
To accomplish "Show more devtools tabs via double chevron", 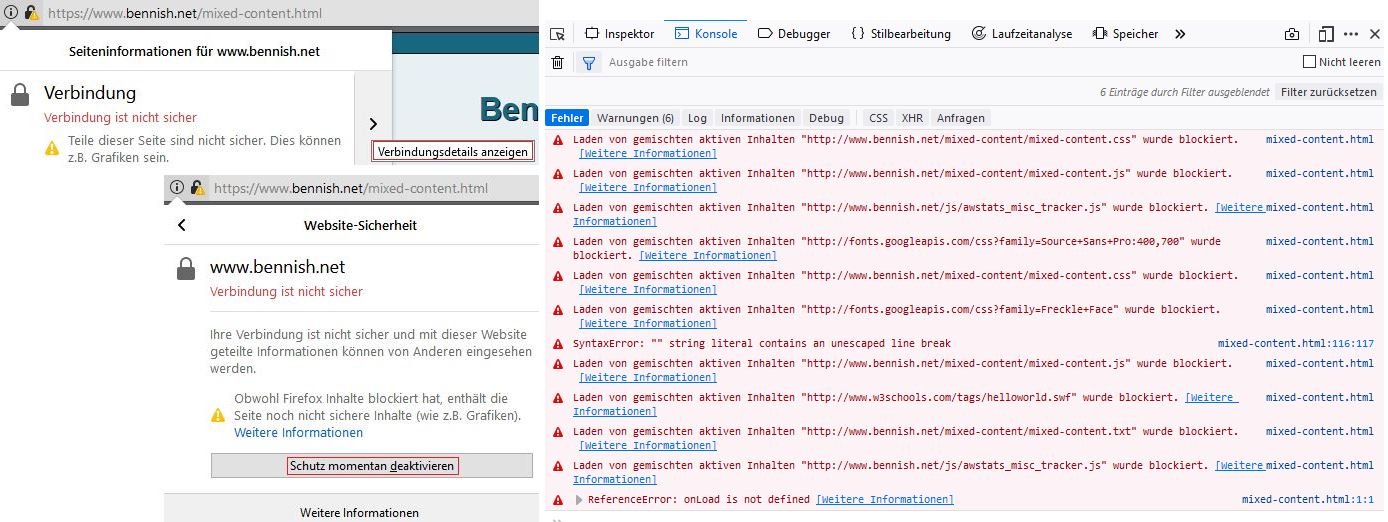I will (x=1180, y=34).
